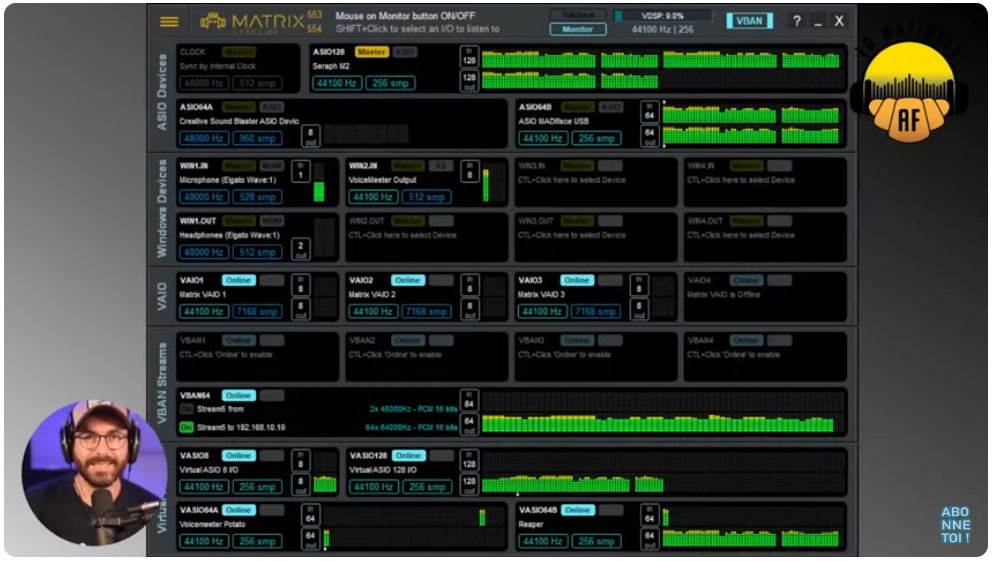Click WIN2.OUT empty device slot
This screenshot has width=992, height=561.
[426, 237]
